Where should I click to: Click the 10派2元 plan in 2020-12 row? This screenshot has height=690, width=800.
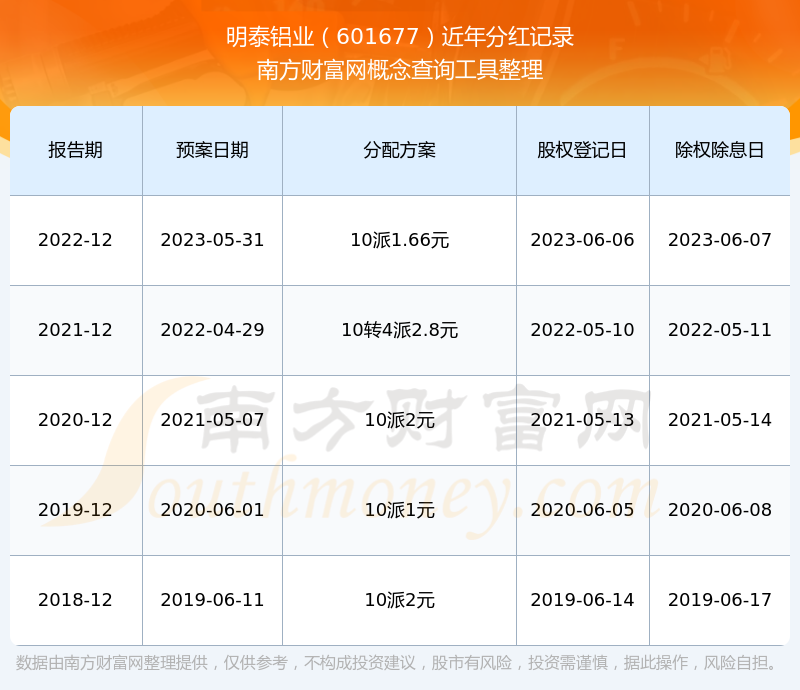pos(399,420)
